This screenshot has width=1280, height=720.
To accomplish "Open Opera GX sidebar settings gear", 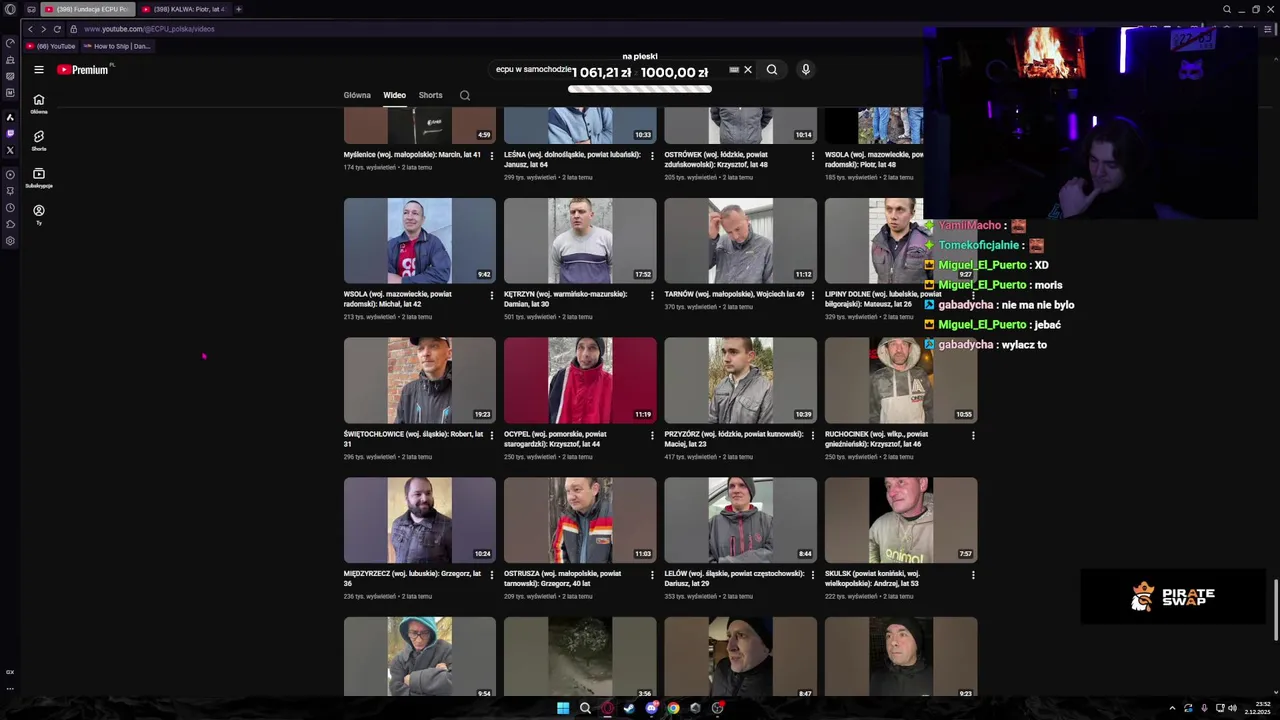I will click(x=10, y=241).
